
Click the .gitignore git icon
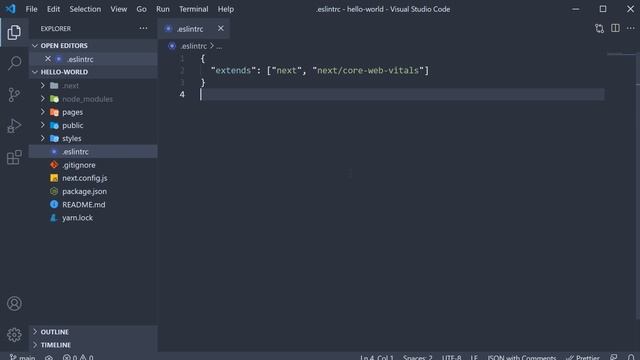54,165
